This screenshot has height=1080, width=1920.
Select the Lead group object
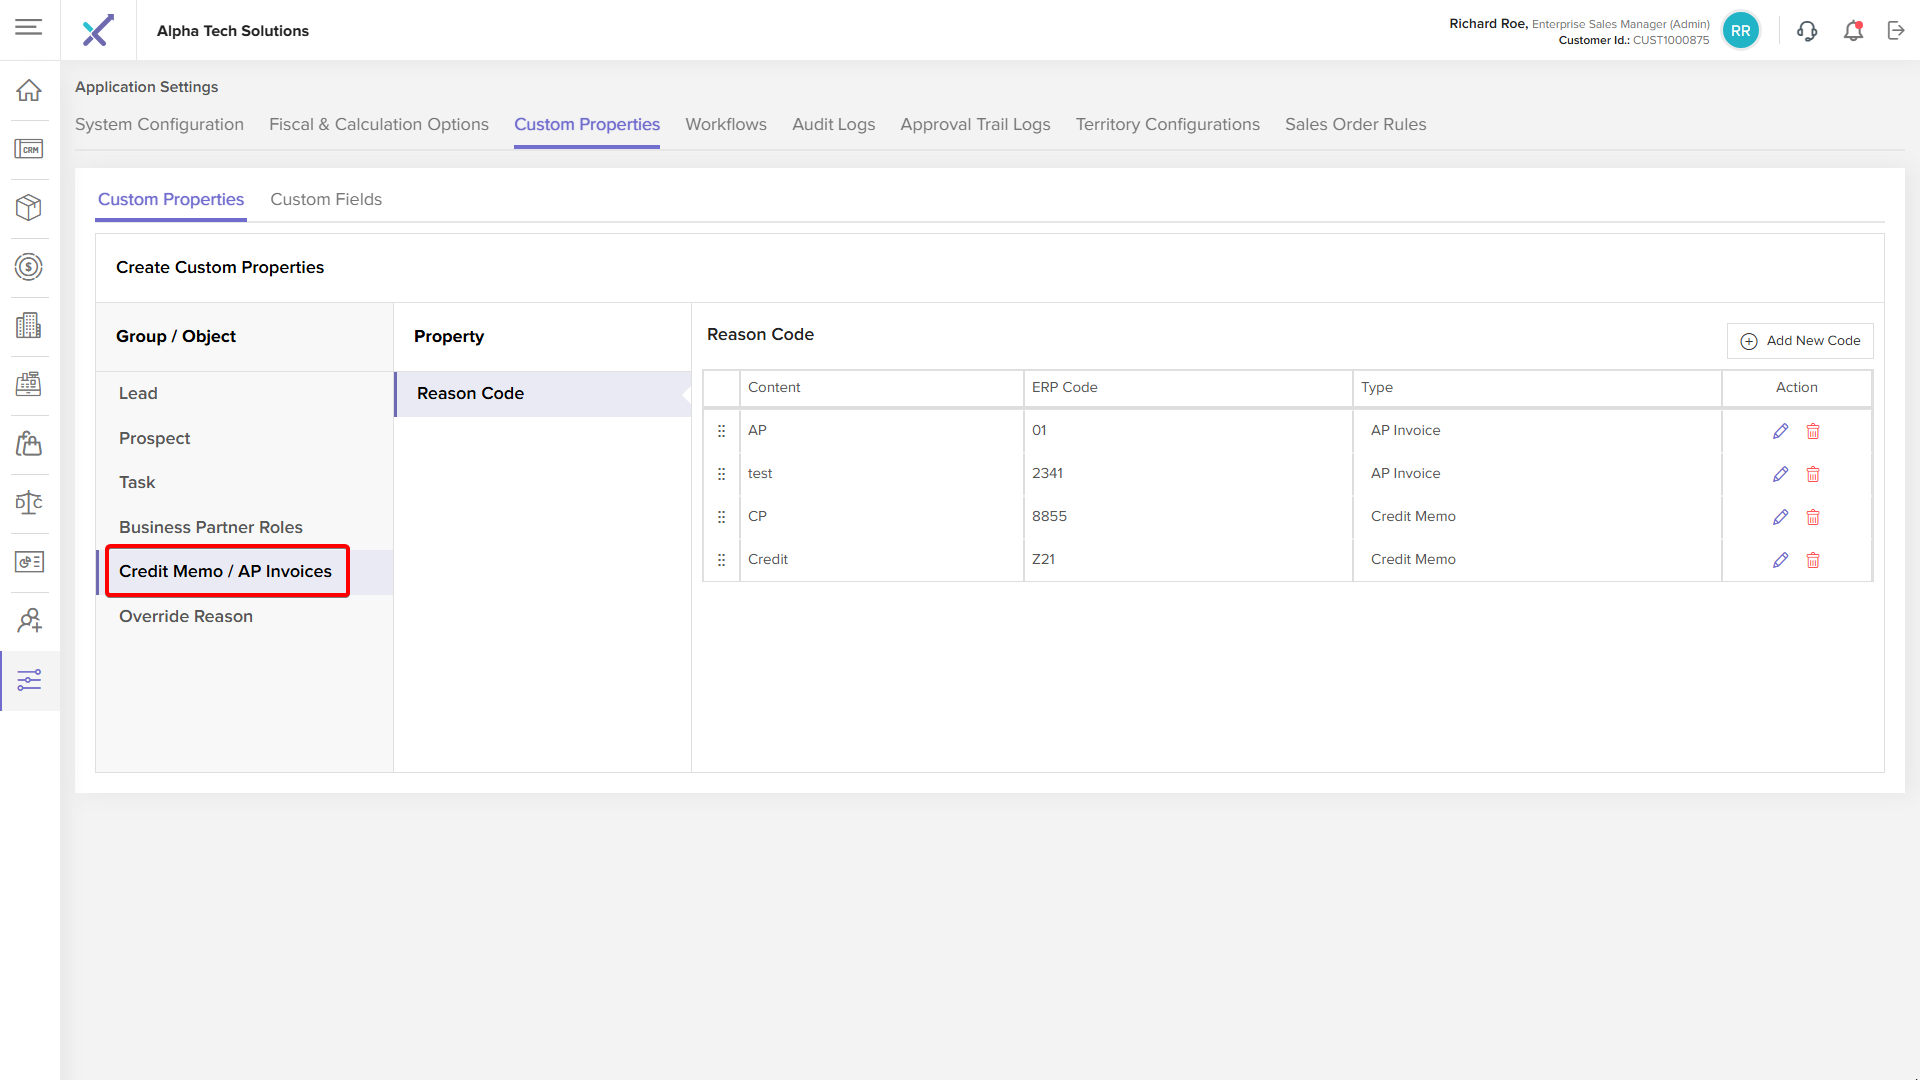pyautogui.click(x=138, y=393)
